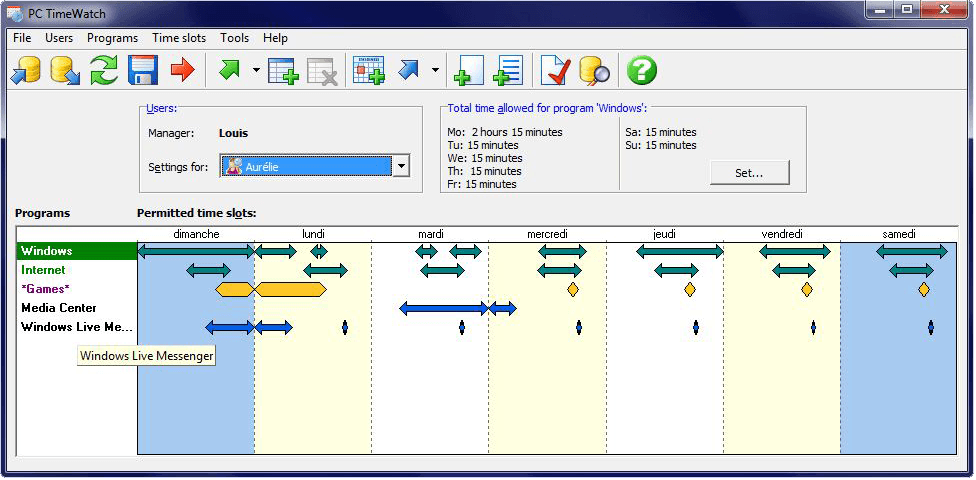The height and width of the screenshot is (480, 976).
Task: Click the calendar with green plus icon
Action: coord(368,71)
